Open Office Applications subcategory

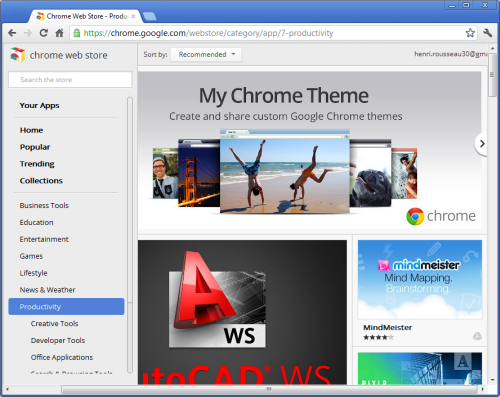click(62, 357)
